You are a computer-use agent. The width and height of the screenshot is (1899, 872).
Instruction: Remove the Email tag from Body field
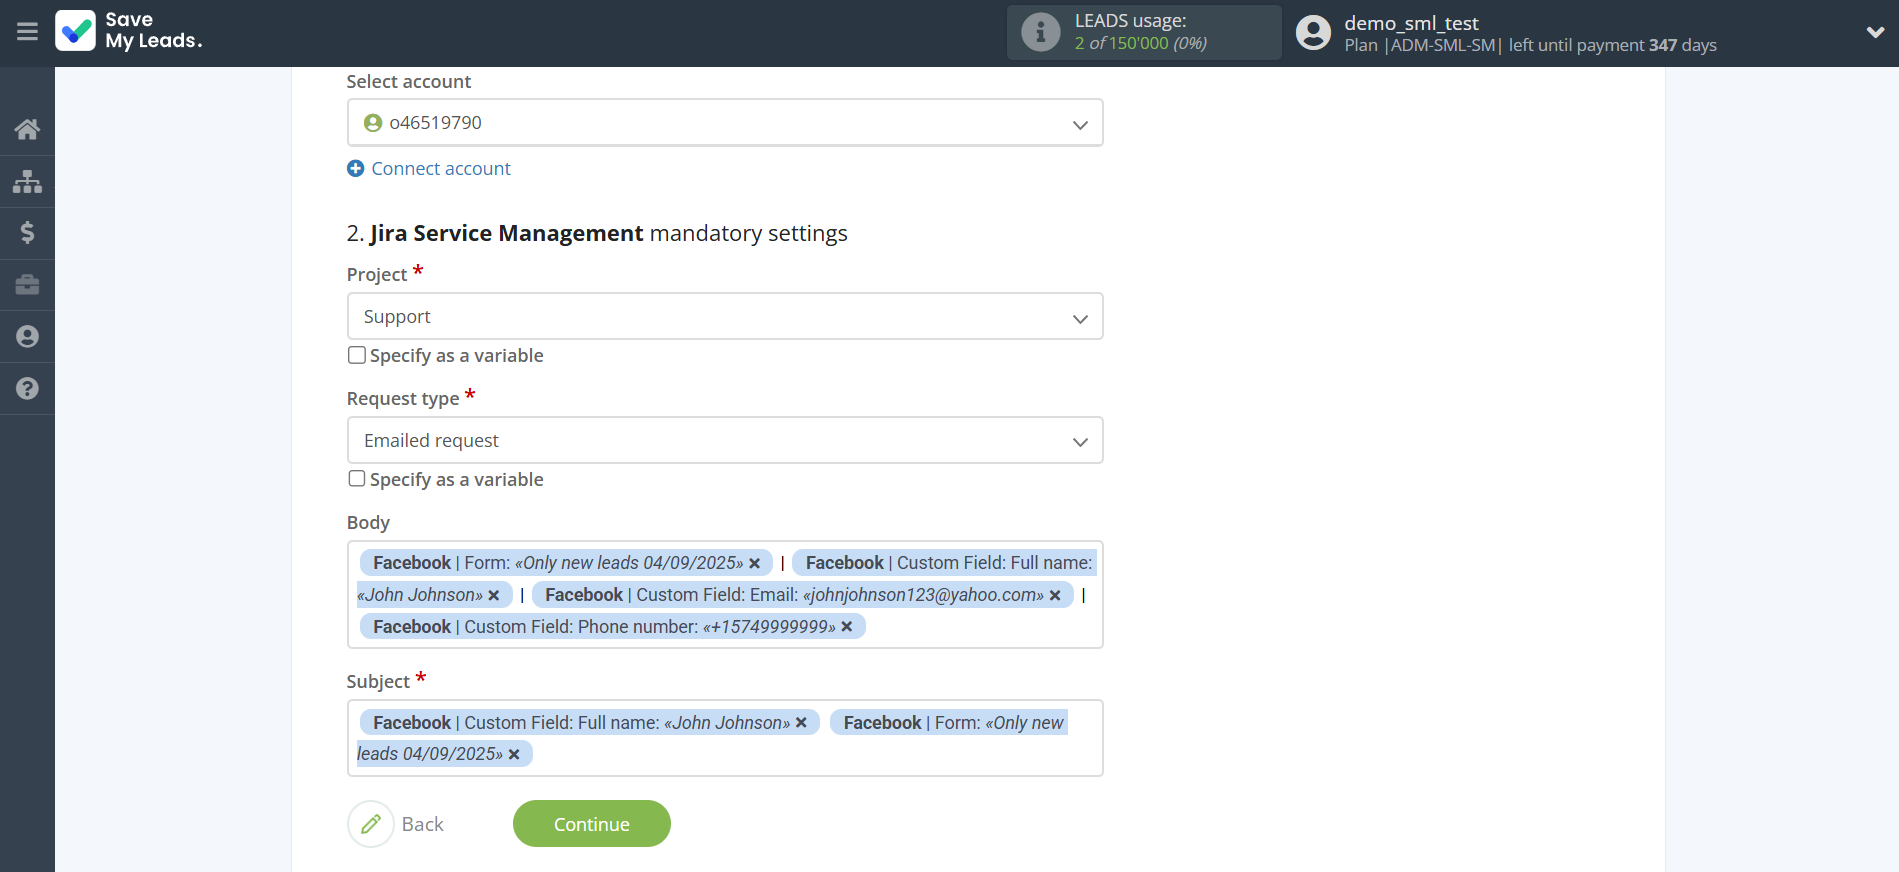(x=1055, y=595)
